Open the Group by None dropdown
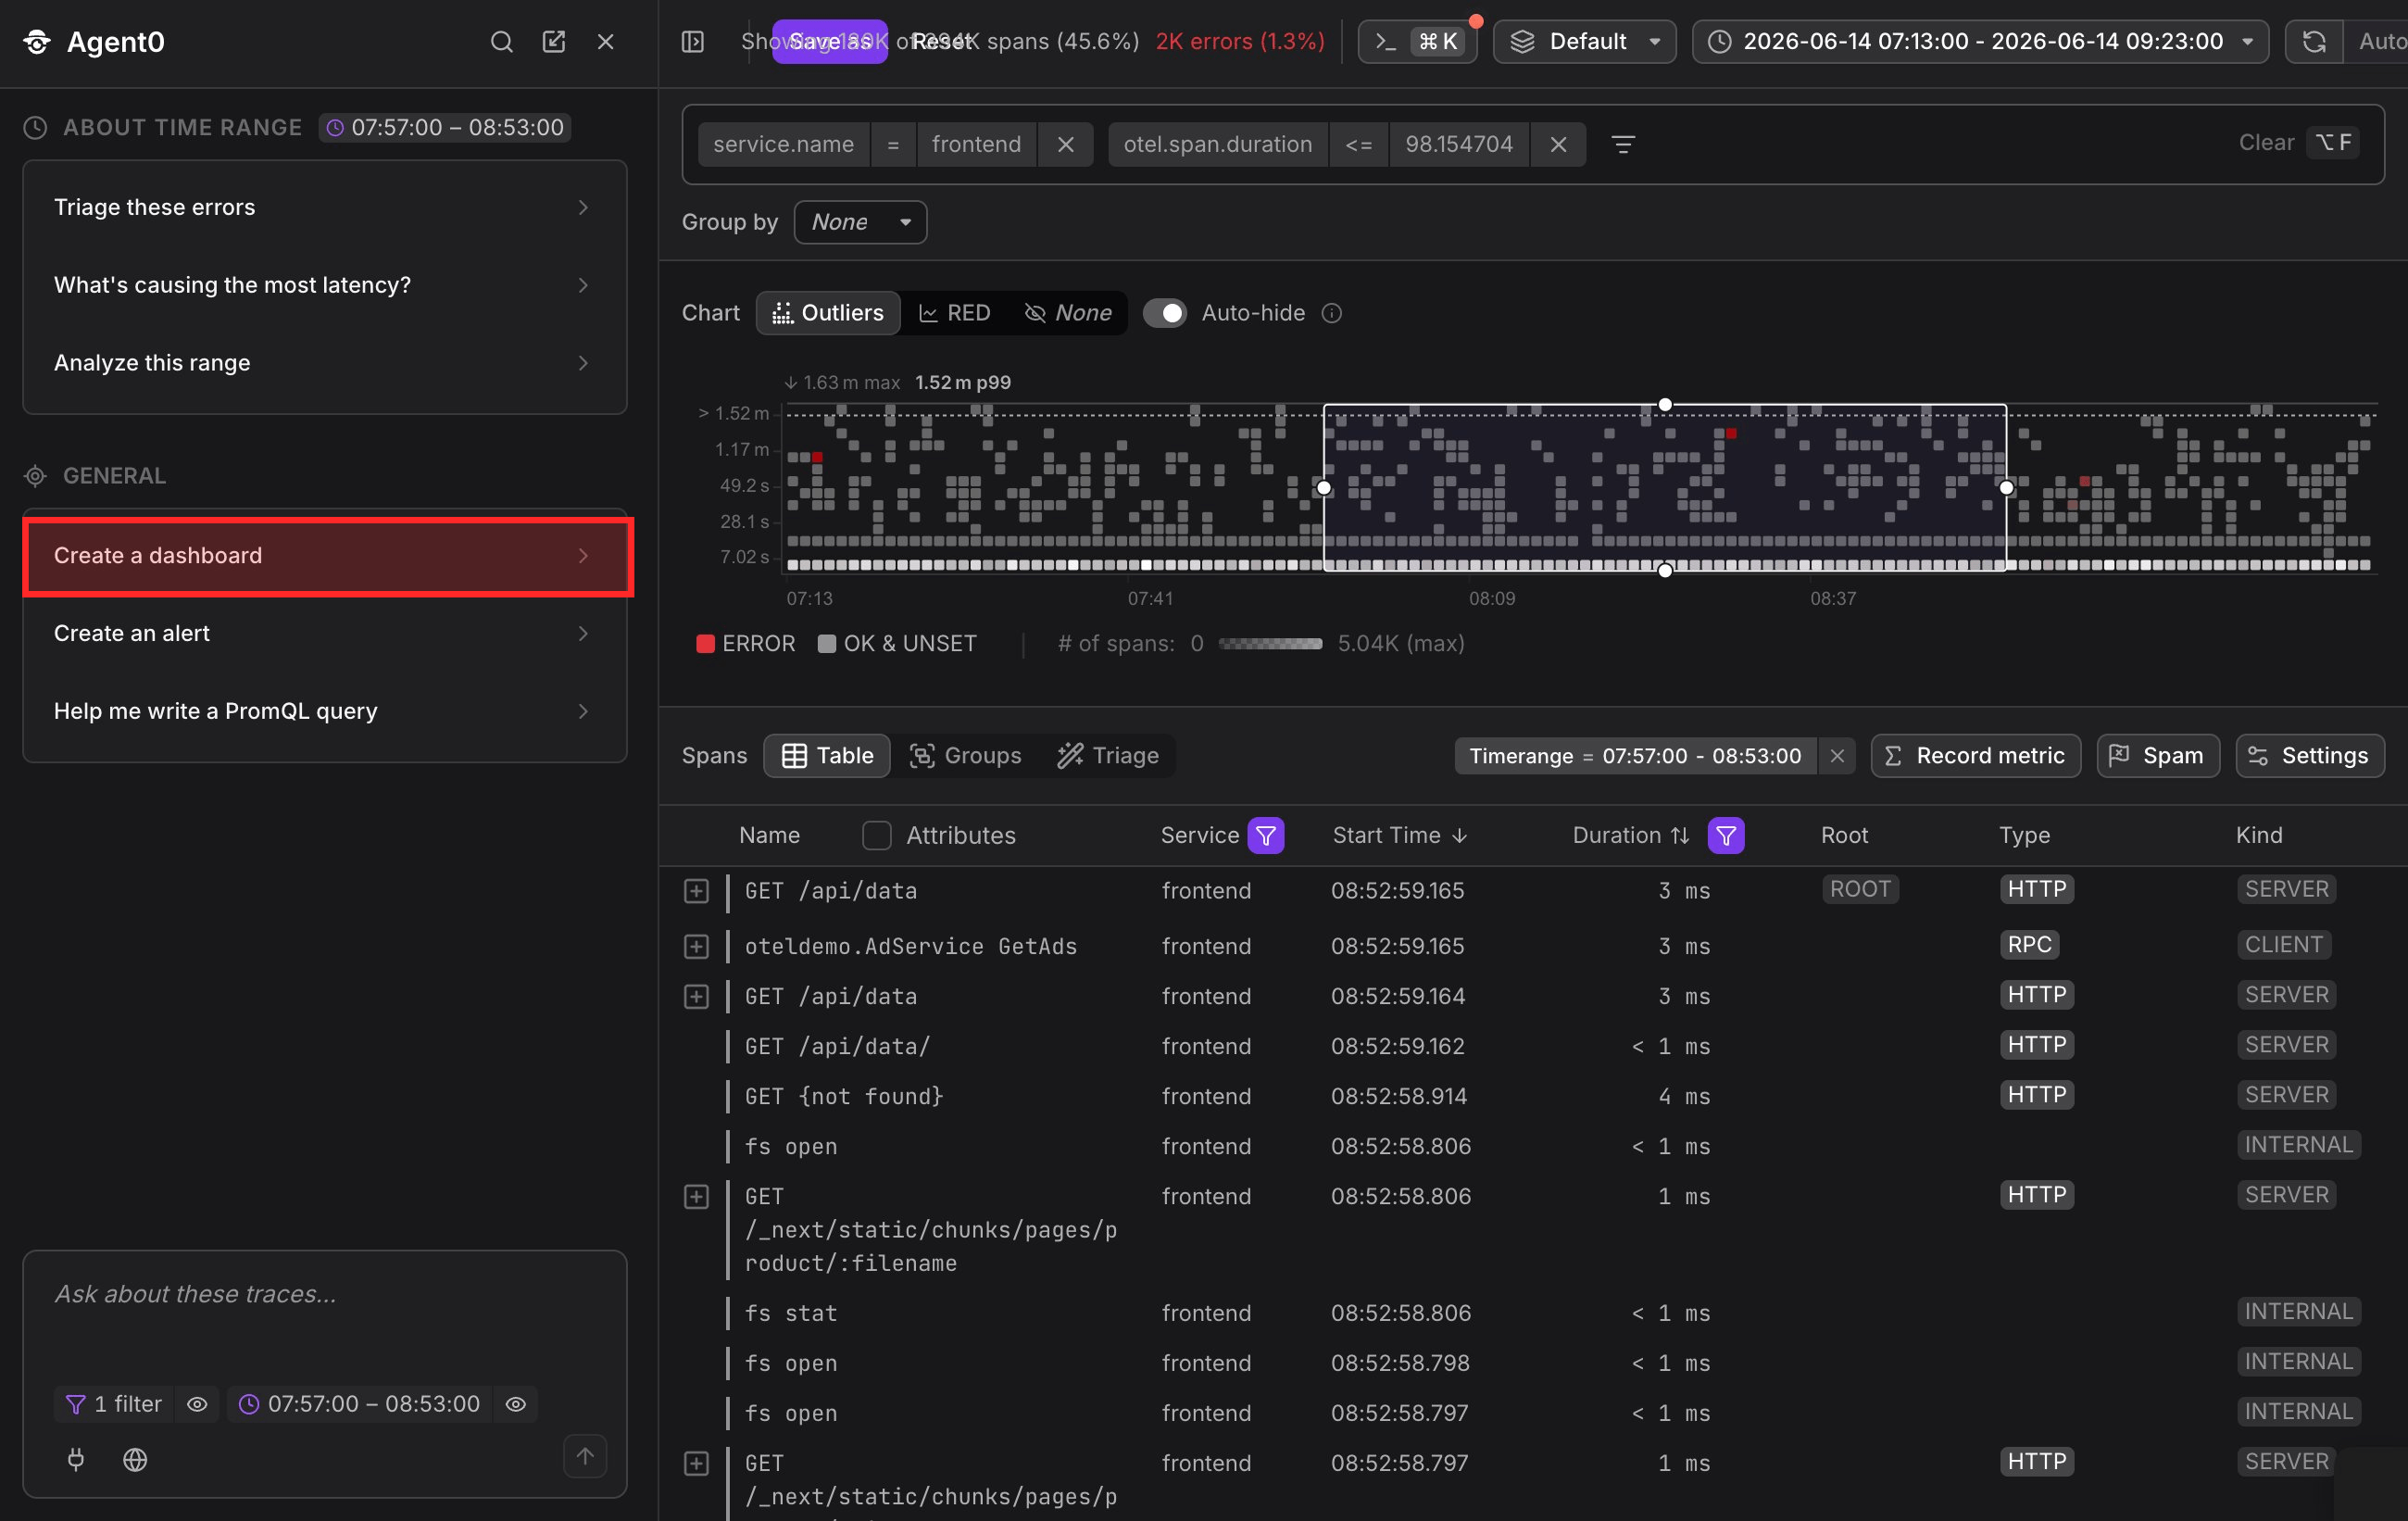The height and width of the screenshot is (1521, 2408). (860, 222)
